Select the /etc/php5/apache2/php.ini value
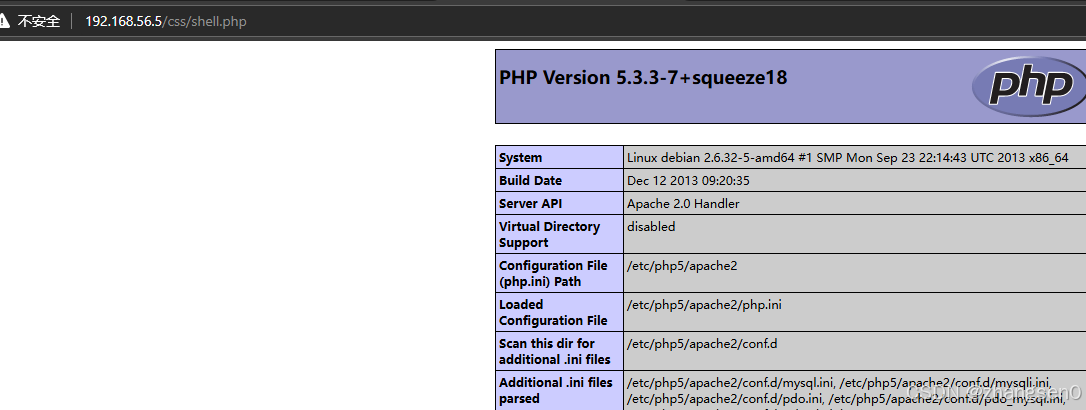Image resolution: width=1086 pixels, height=410 pixels. pos(704,304)
